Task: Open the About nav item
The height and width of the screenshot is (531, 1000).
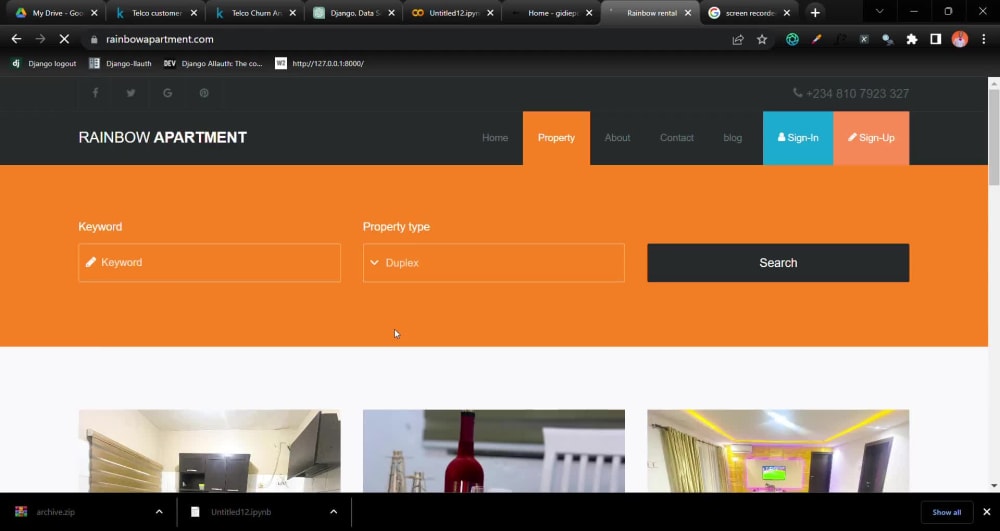Action: pos(617,138)
